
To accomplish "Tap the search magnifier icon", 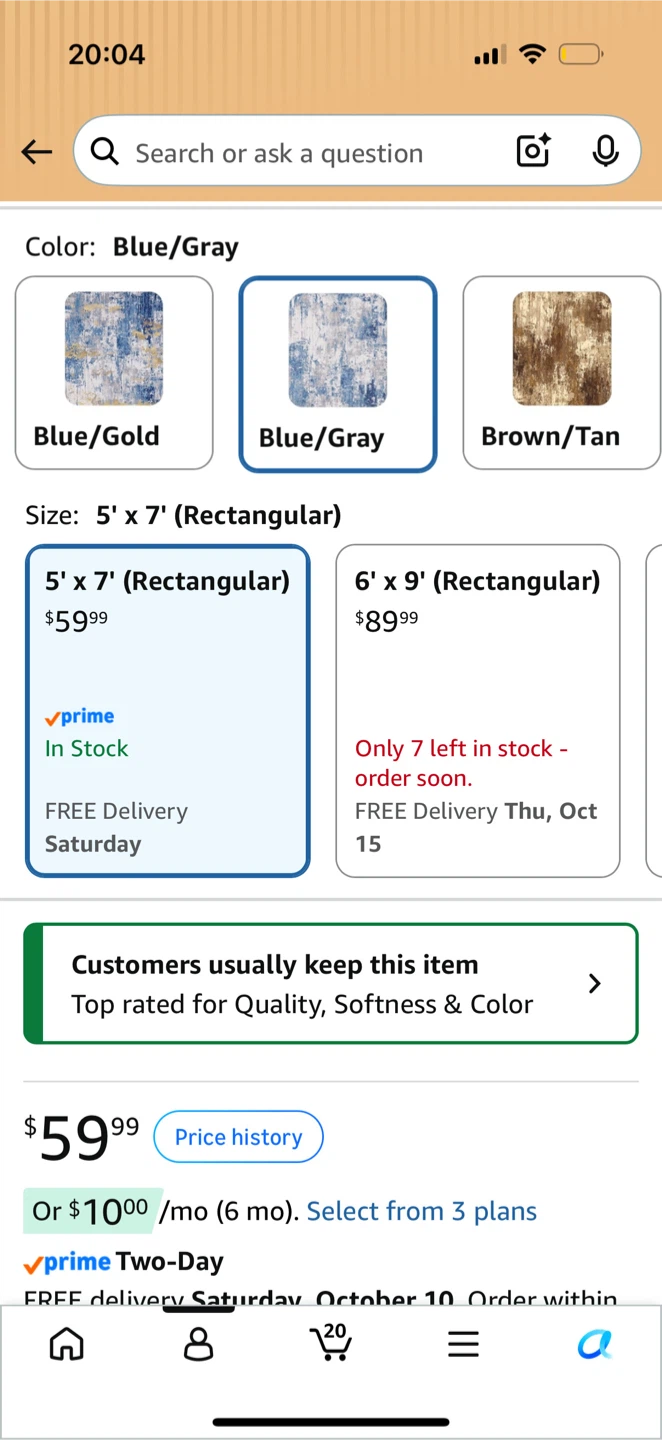I will coord(104,151).
